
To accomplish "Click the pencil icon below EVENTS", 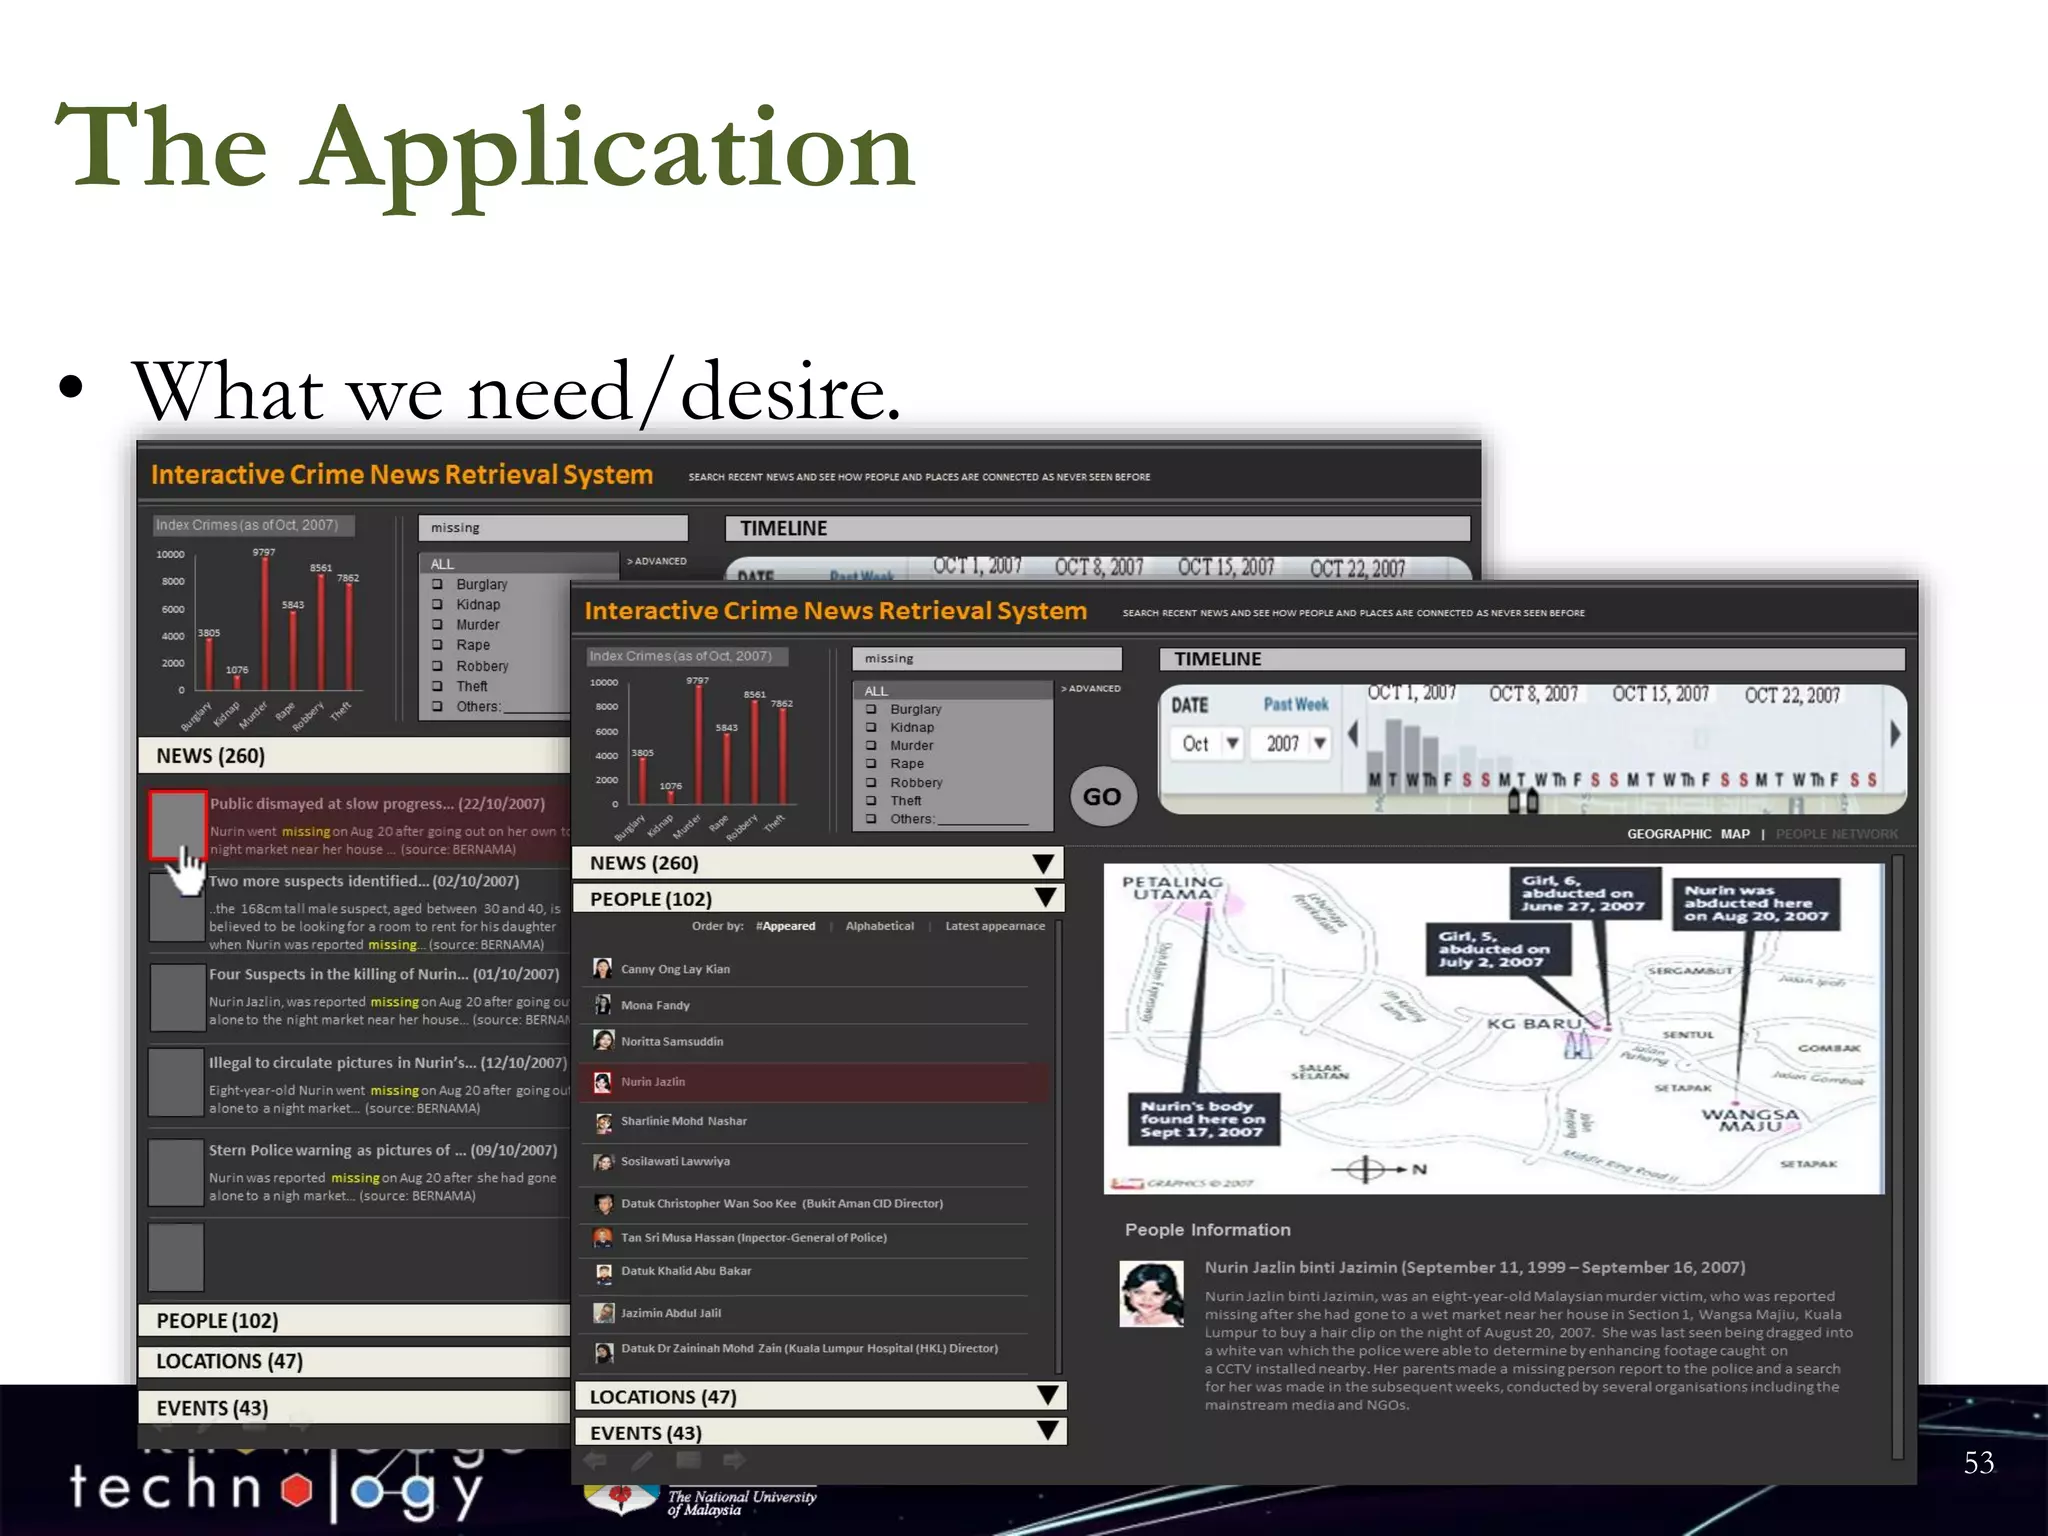I will 643,1460.
